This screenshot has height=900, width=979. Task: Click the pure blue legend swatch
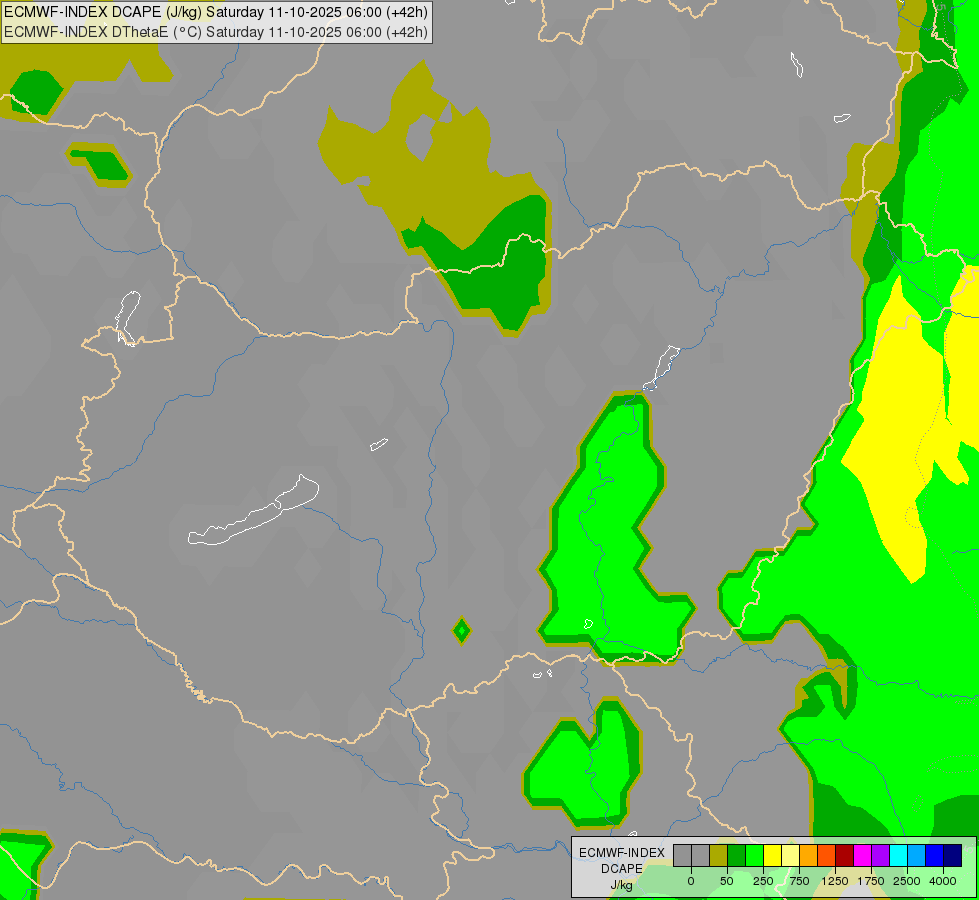pyautogui.click(x=935, y=855)
